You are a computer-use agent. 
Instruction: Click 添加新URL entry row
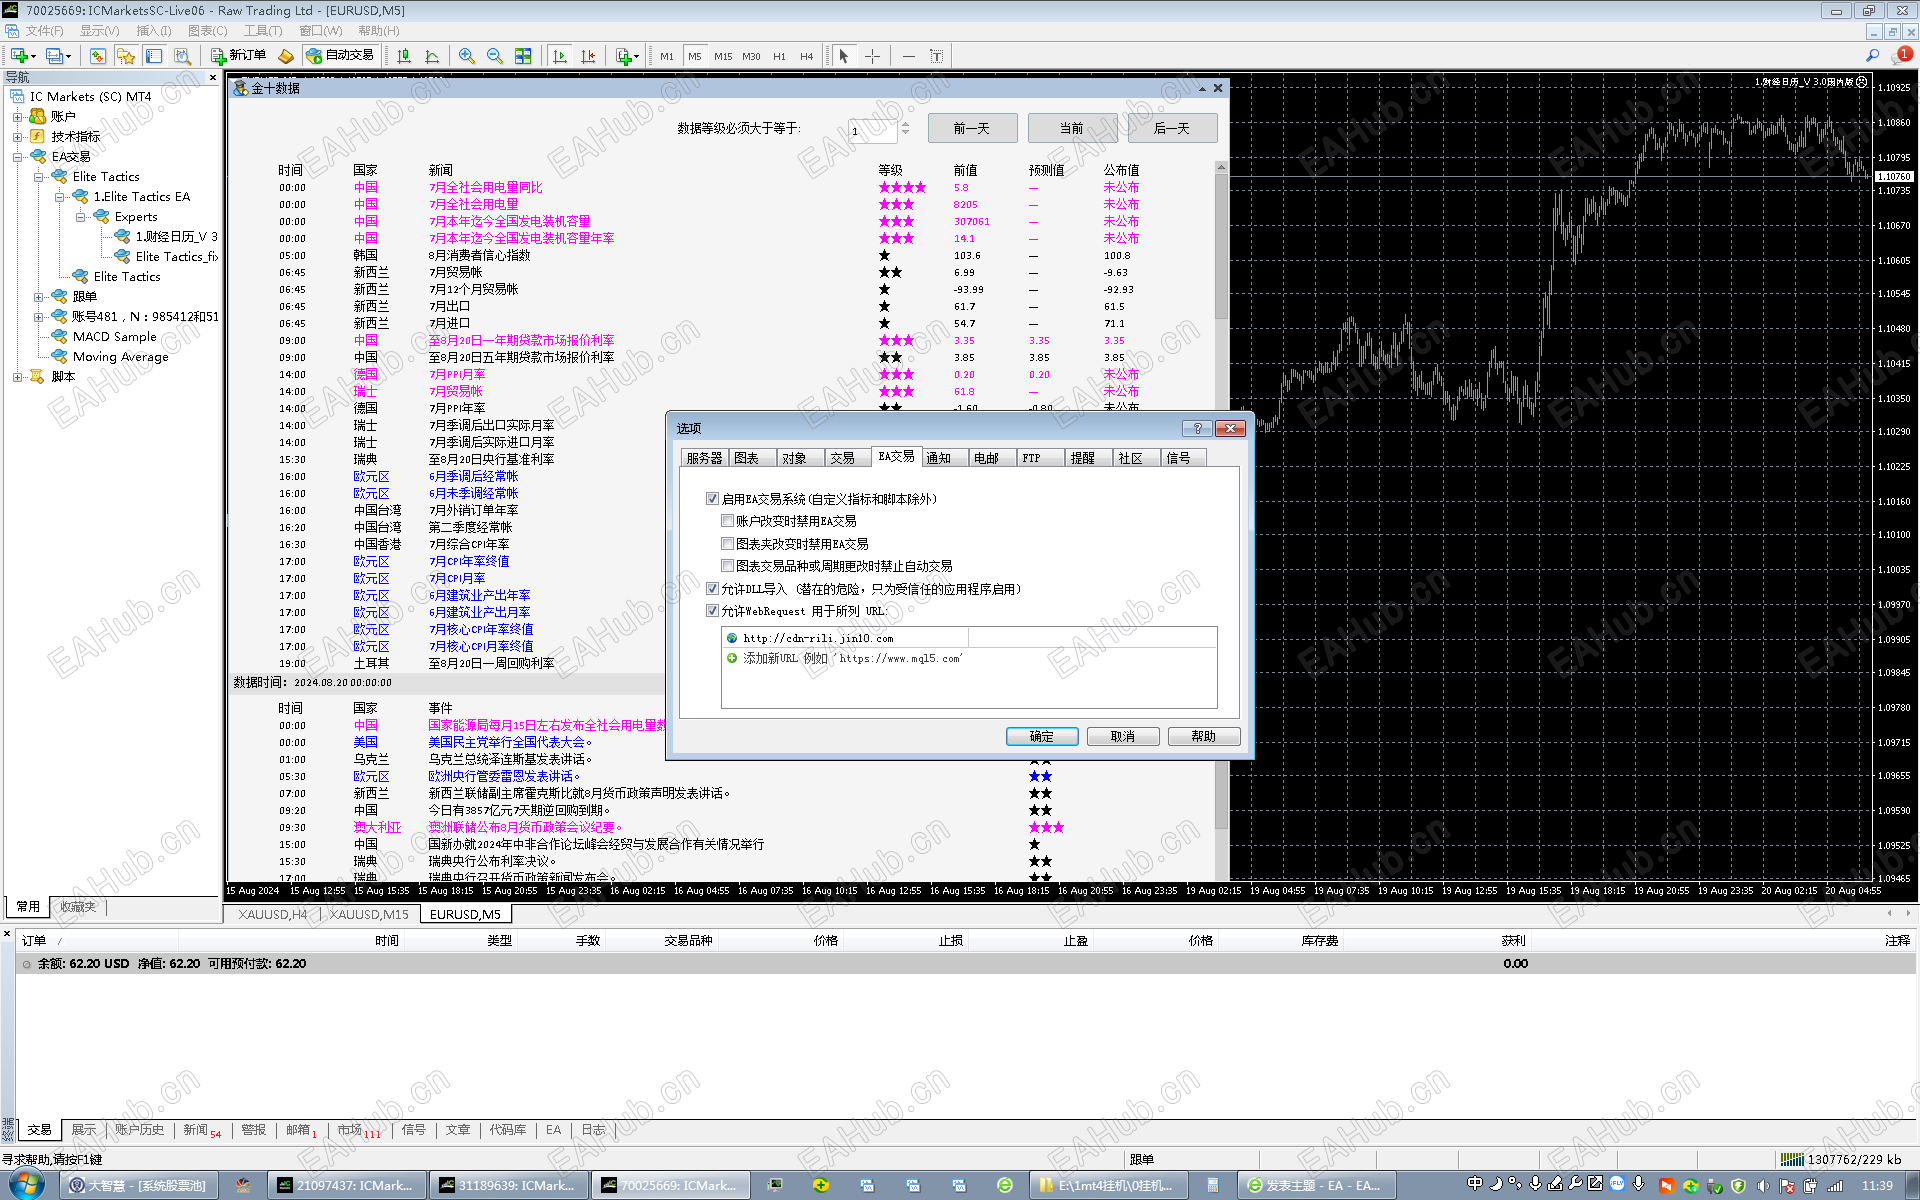(969, 658)
